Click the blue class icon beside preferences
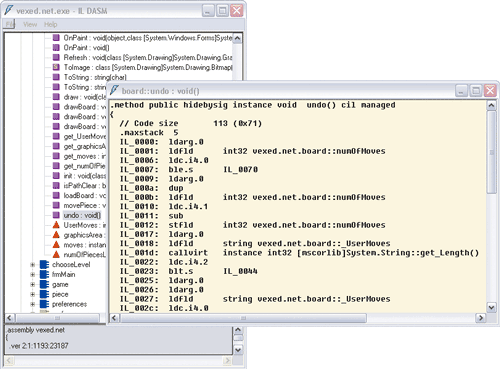The width and height of the screenshot is (500, 369). [x=44, y=304]
